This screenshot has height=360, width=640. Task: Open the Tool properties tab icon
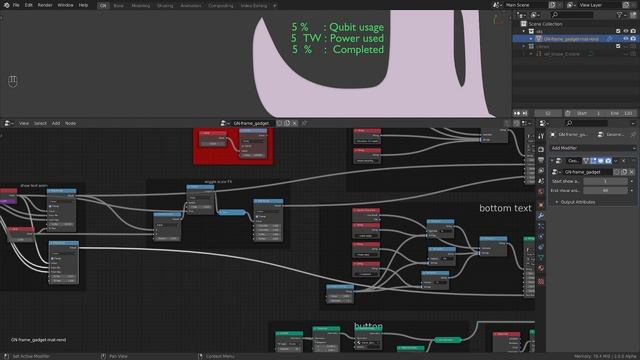(541, 137)
